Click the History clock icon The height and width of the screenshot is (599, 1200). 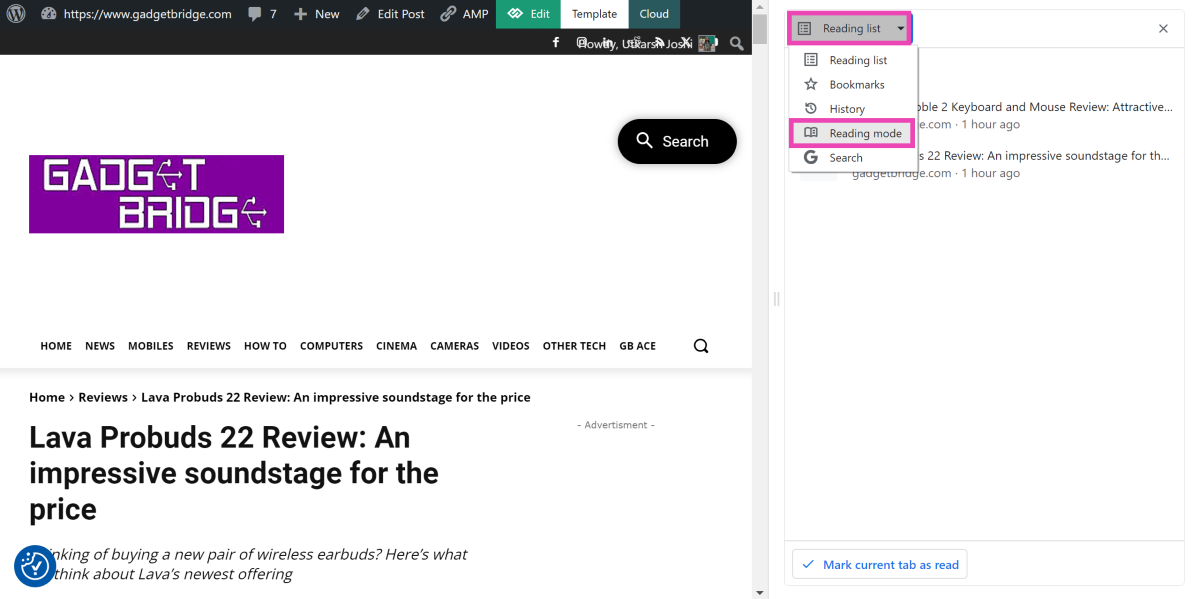point(811,108)
